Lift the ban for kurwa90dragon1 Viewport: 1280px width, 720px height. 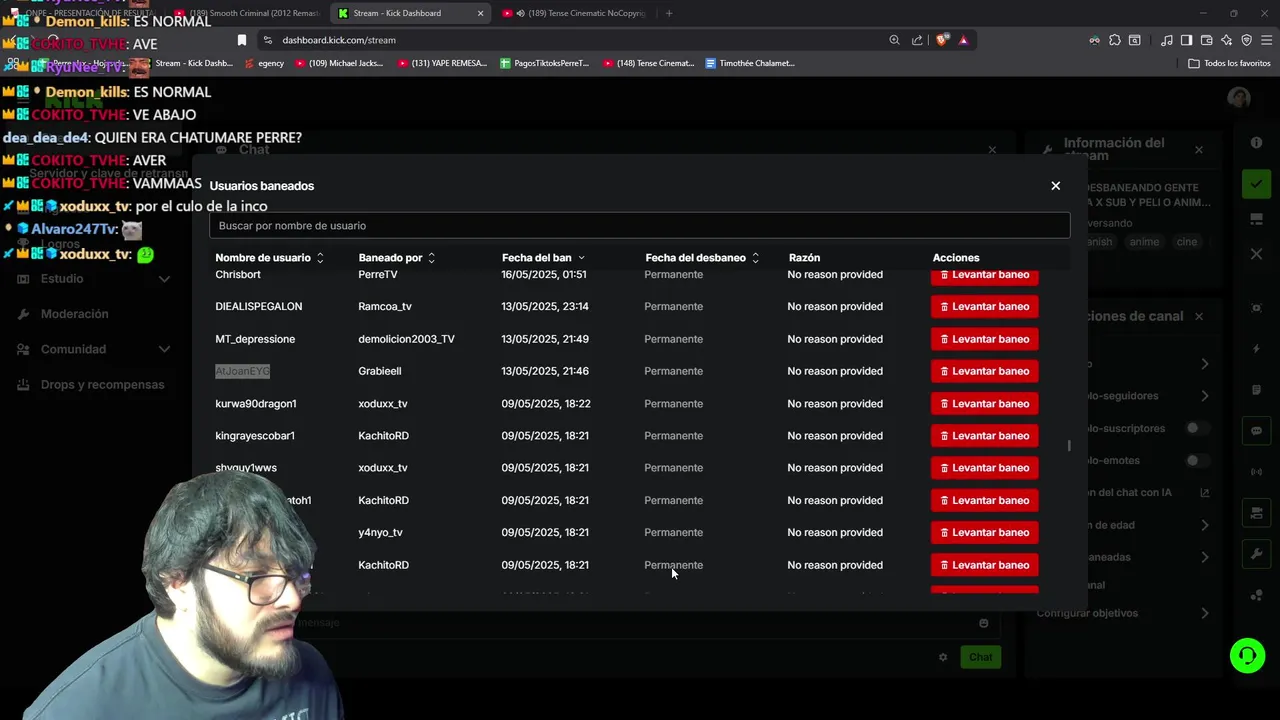(984, 404)
